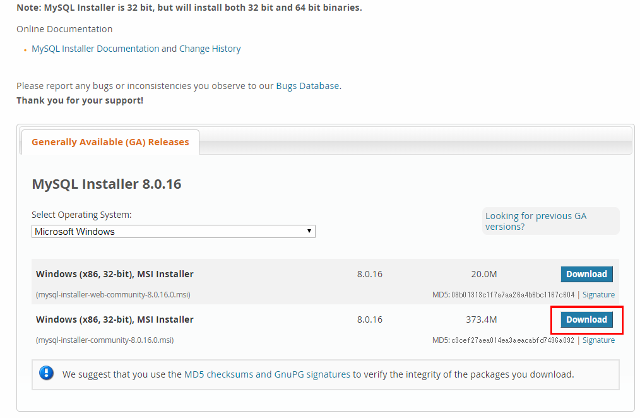The width and height of the screenshot is (640, 418).
Task: Click the mysql-installer-community-8.0.16.0.msi filename
Action: coord(108,341)
